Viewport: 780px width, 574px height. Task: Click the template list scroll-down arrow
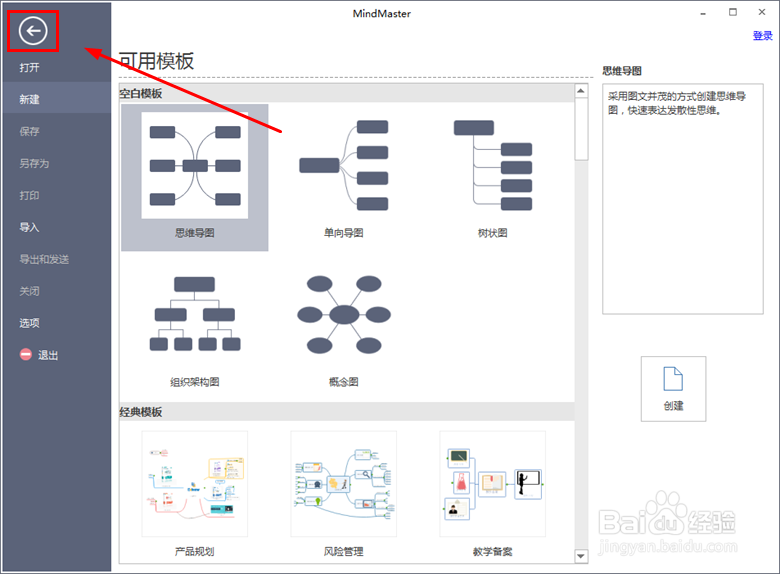(x=581, y=556)
